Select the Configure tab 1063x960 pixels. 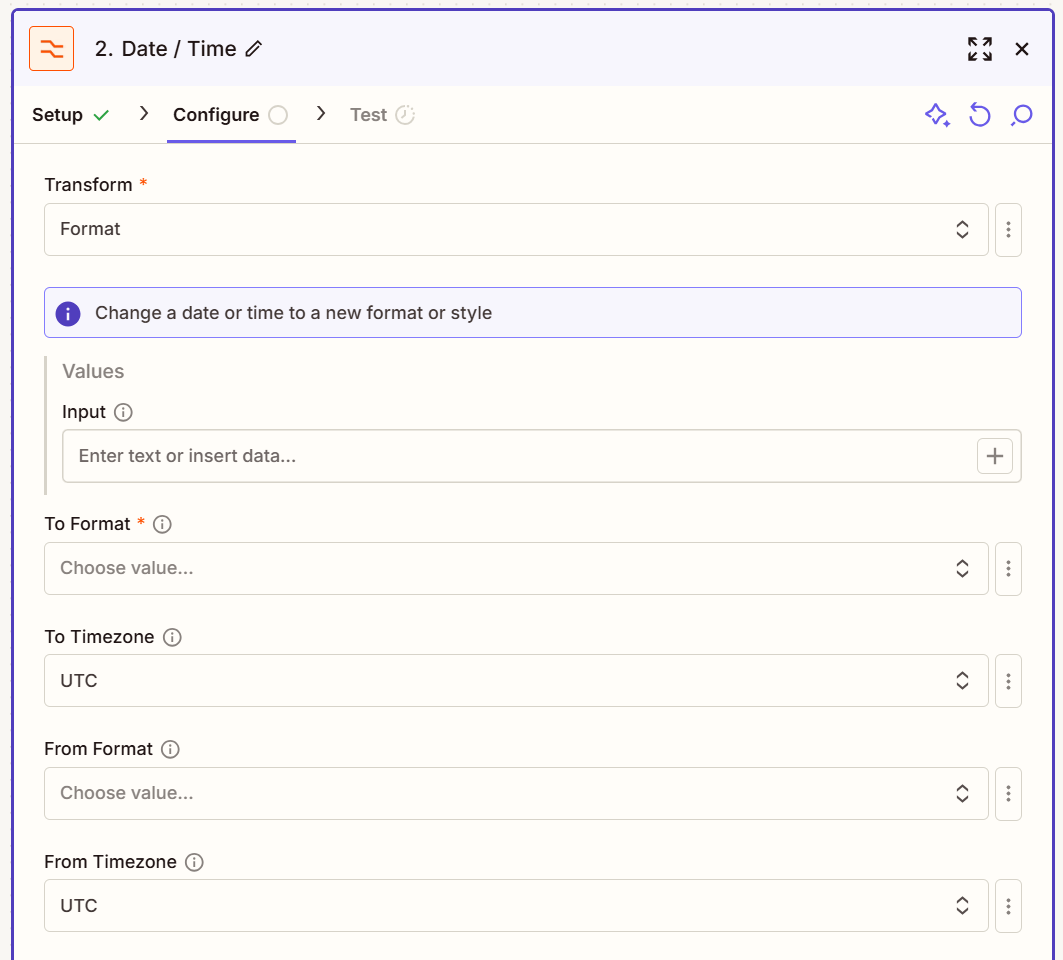tap(230, 115)
